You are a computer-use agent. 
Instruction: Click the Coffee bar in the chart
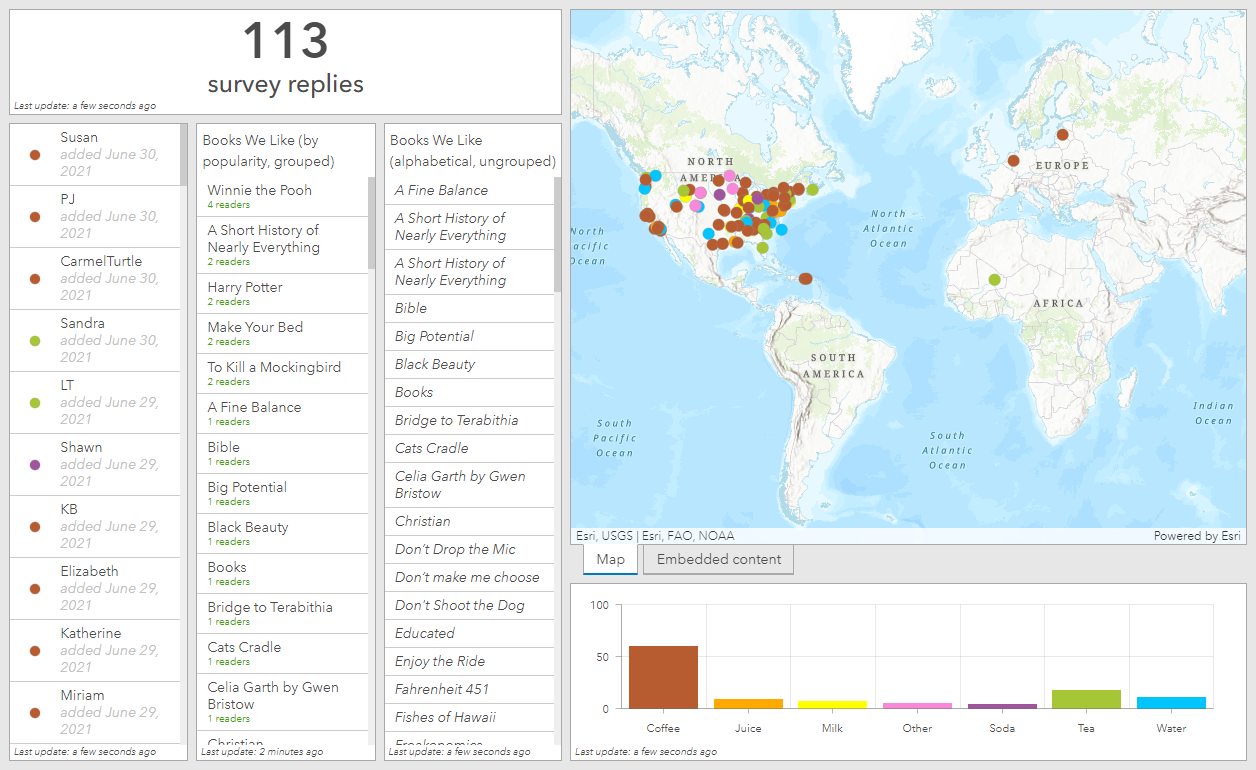[663, 677]
